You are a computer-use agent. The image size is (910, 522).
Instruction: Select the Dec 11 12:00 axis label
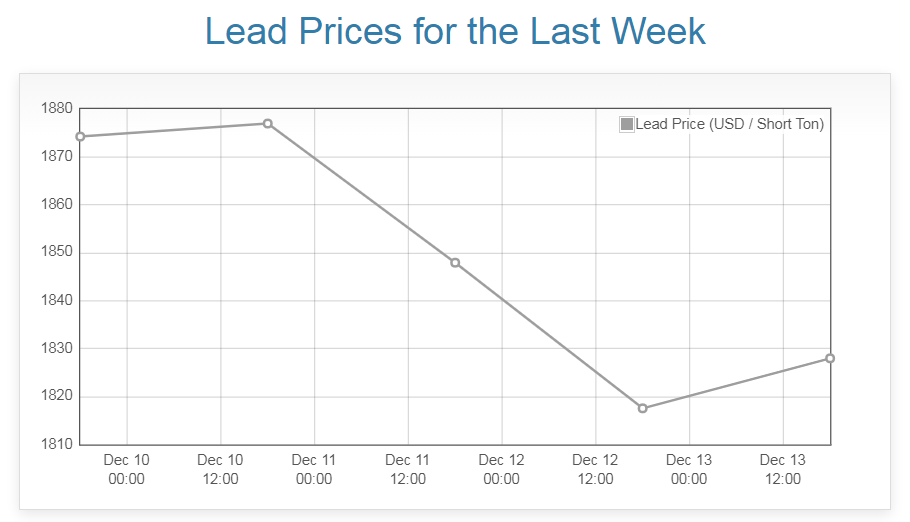(408, 469)
